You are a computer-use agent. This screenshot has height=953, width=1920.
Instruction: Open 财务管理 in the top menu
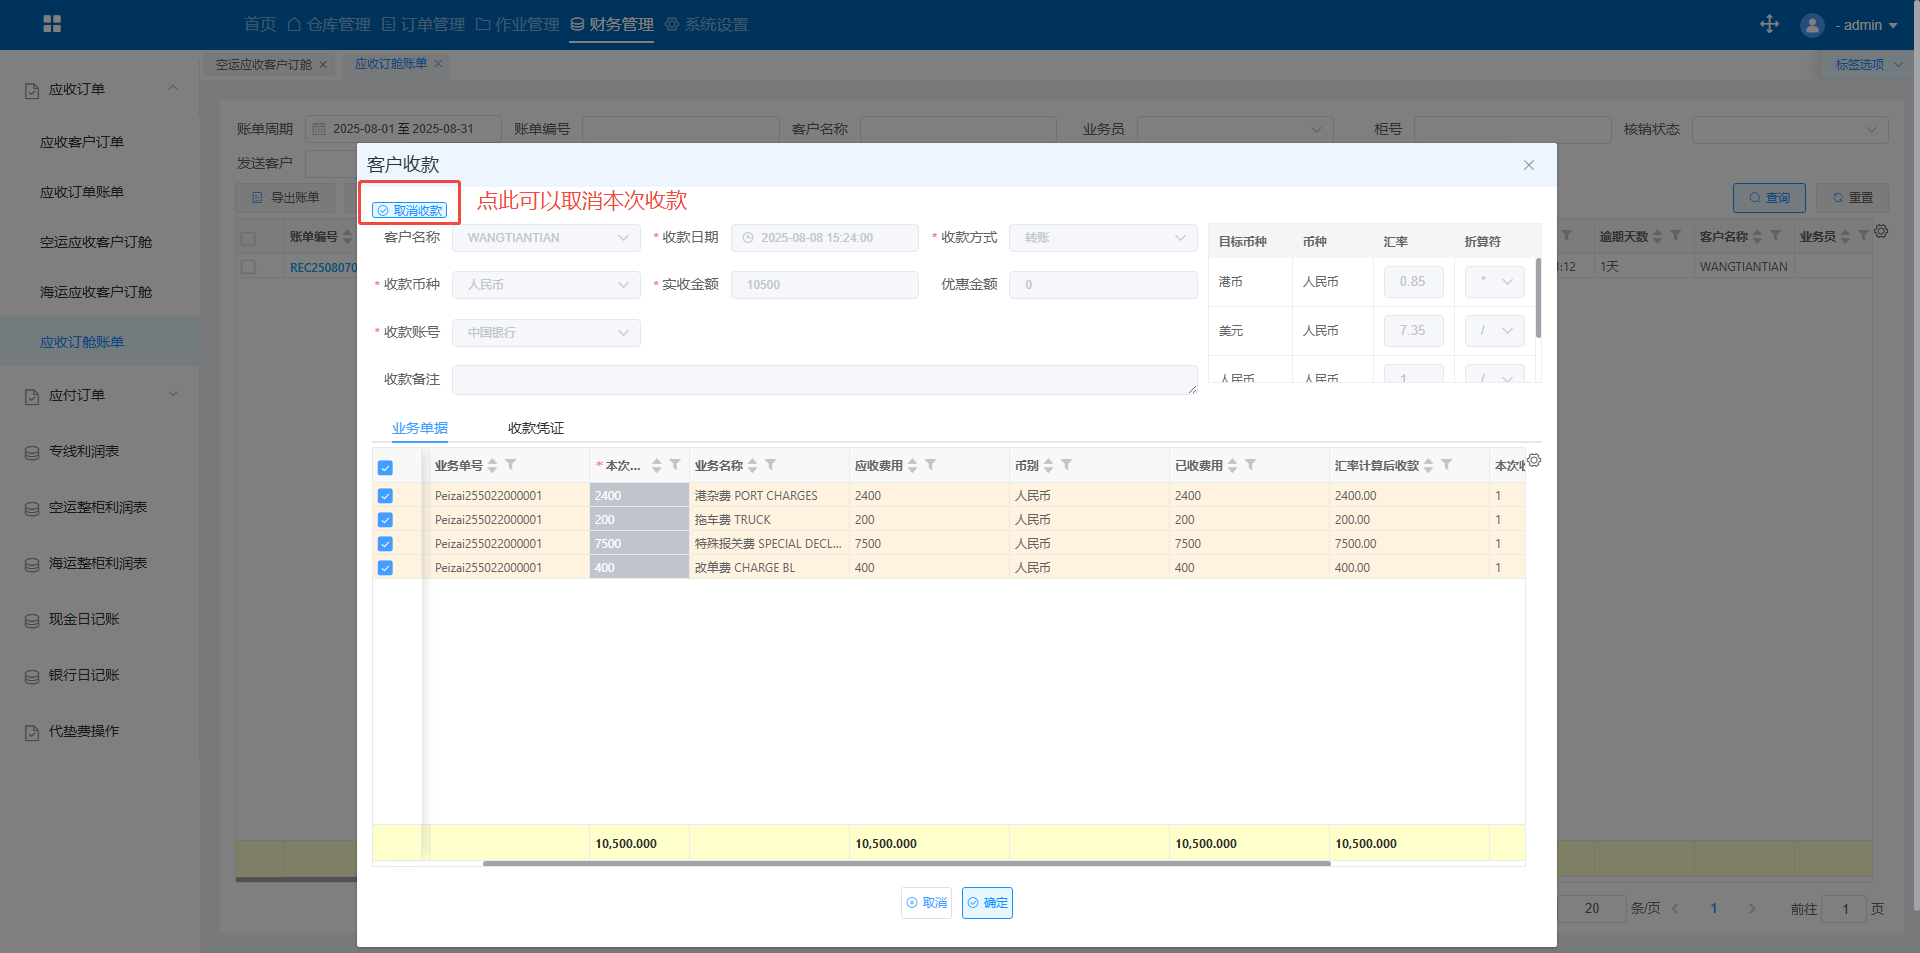click(612, 24)
